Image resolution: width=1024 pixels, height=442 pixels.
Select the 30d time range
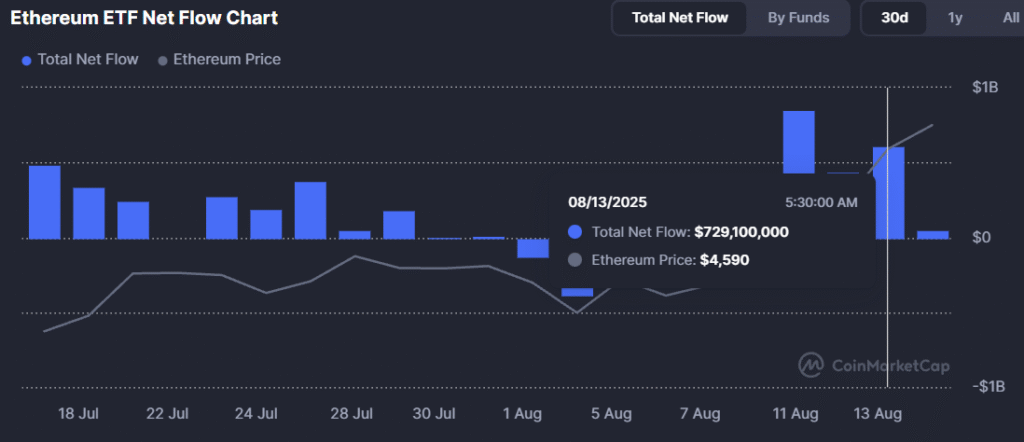pos(894,17)
